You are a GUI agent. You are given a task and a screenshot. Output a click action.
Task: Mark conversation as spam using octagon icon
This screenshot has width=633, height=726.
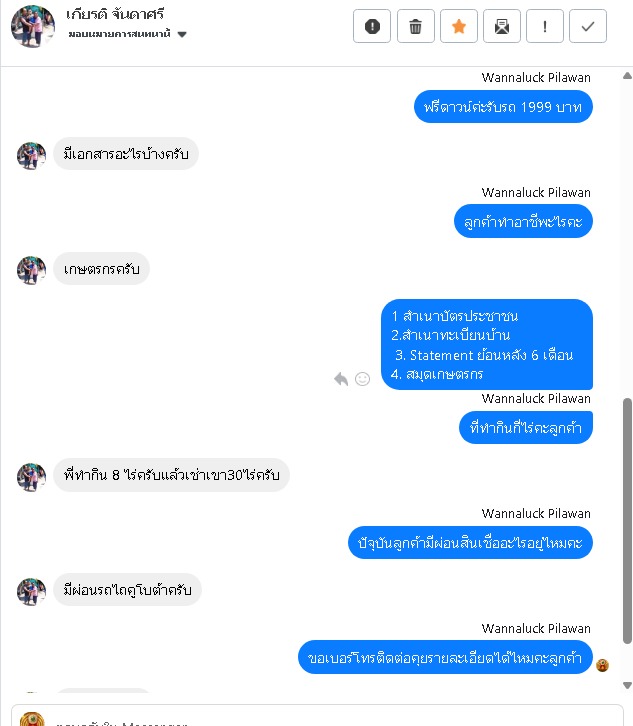click(x=372, y=26)
